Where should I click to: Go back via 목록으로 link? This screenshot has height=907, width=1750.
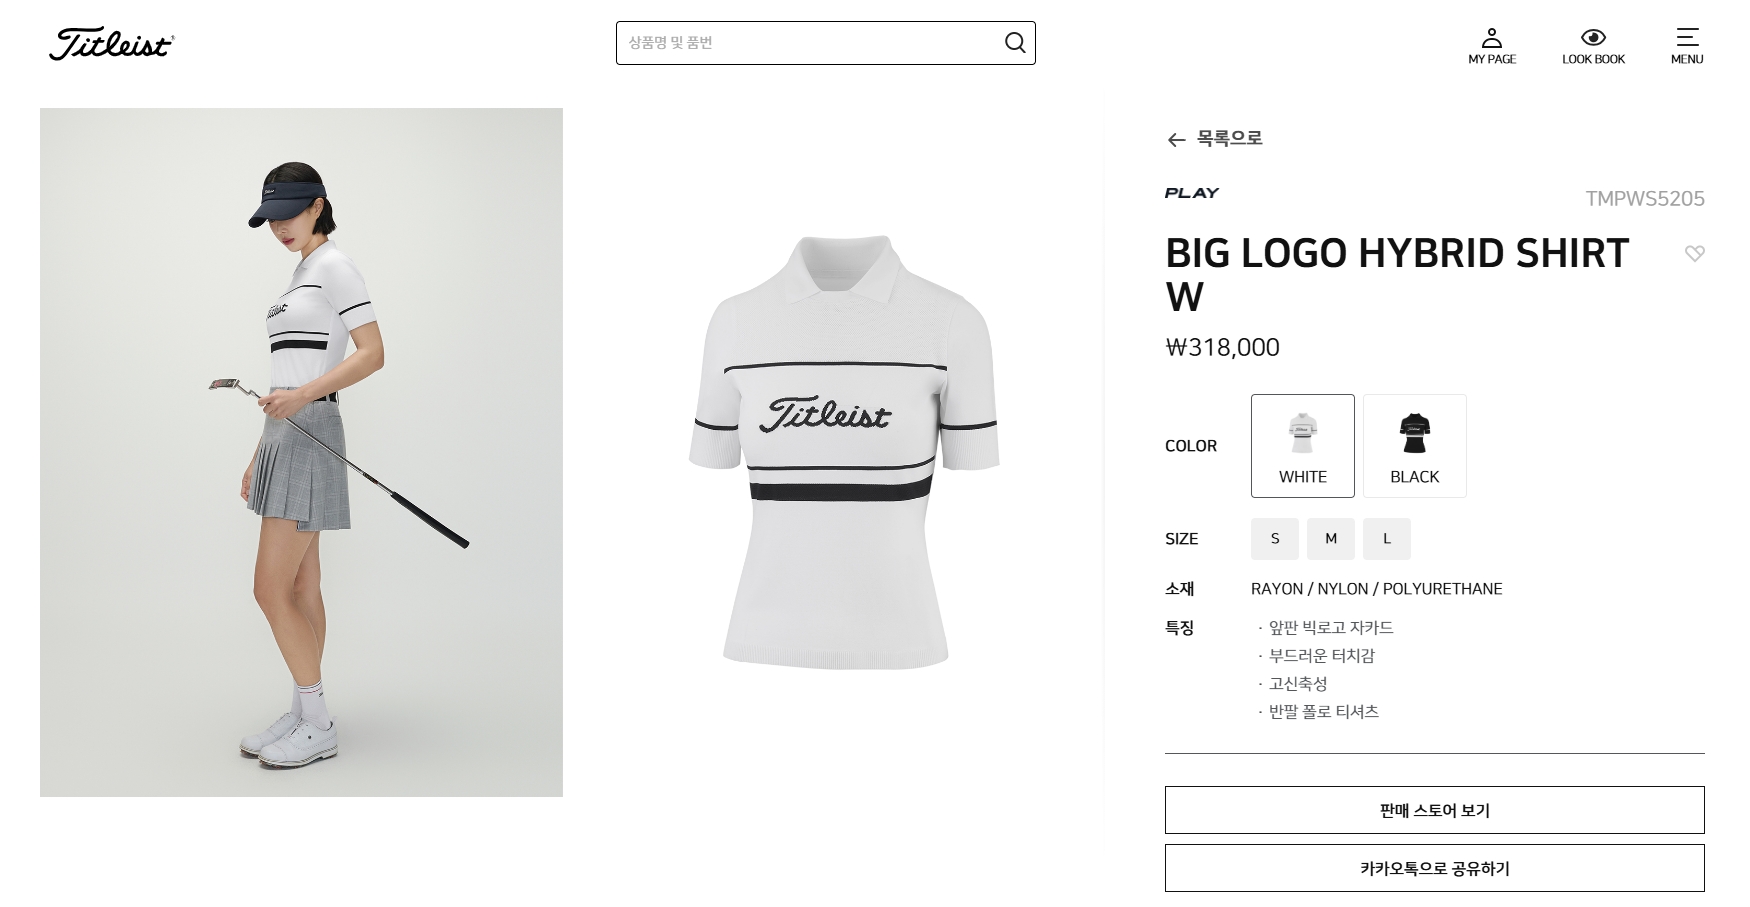coord(1230,138)
